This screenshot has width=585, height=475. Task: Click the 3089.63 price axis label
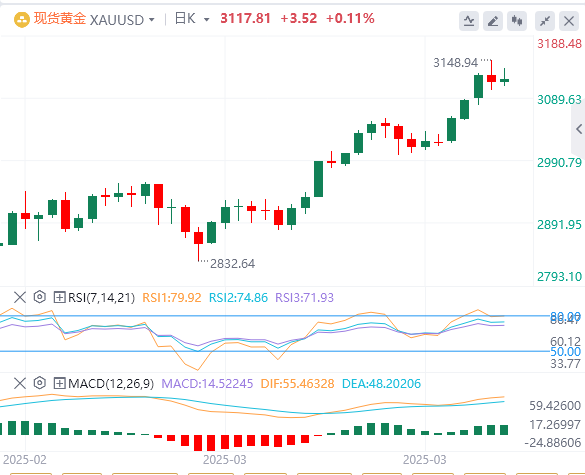(x=559, y=100)
